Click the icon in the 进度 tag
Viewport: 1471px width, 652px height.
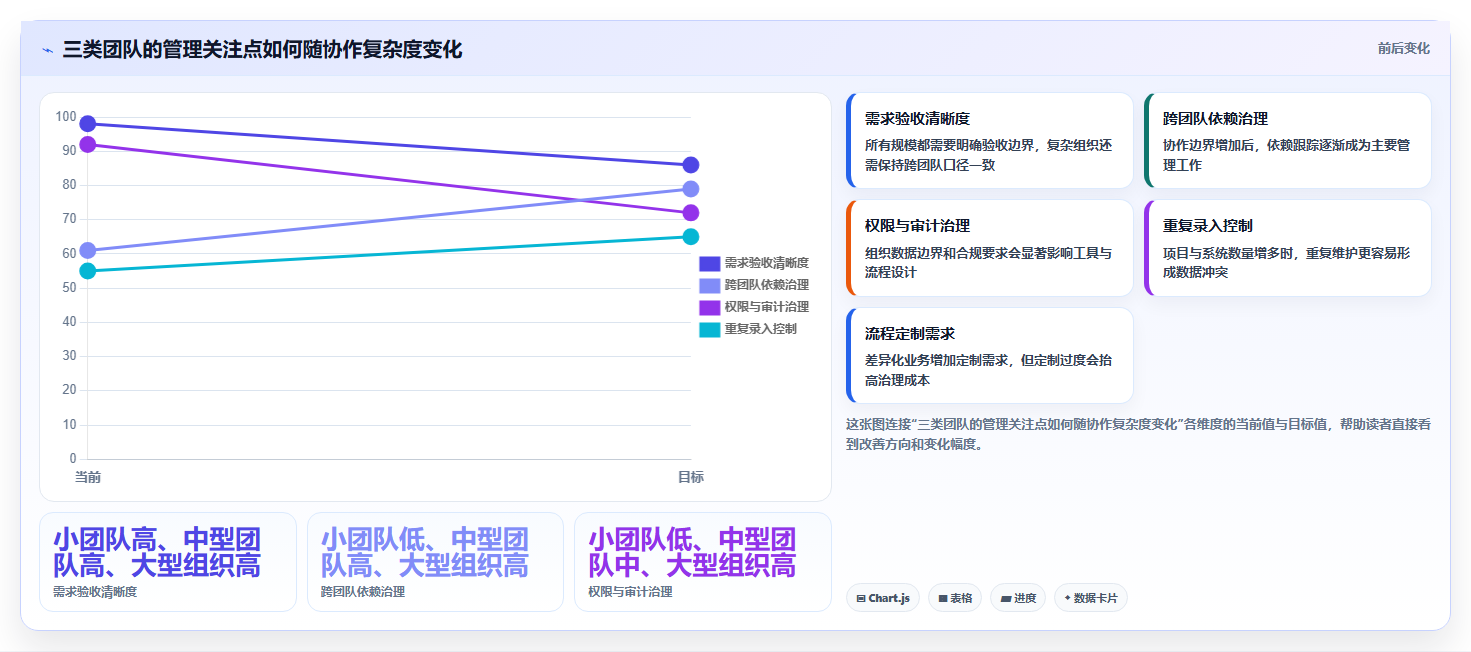[x=1006, y=598]
